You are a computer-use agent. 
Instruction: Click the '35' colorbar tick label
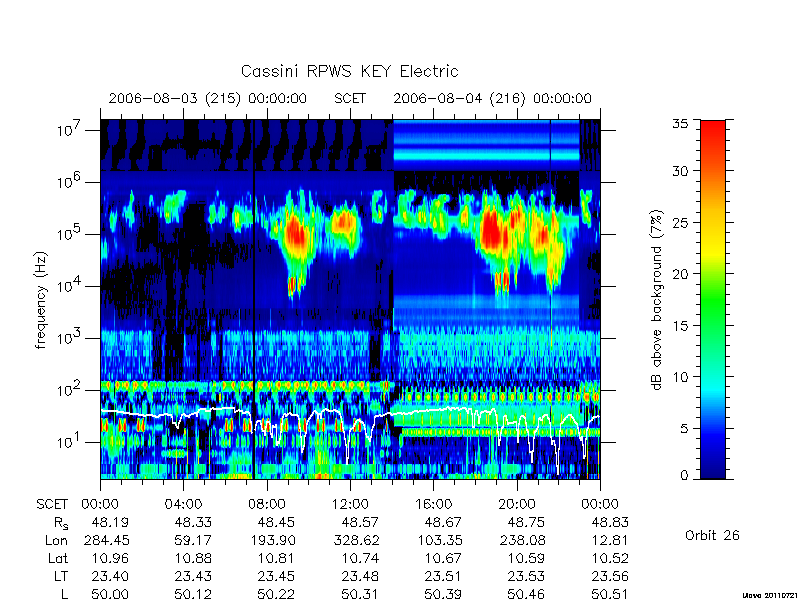point(680,124)
